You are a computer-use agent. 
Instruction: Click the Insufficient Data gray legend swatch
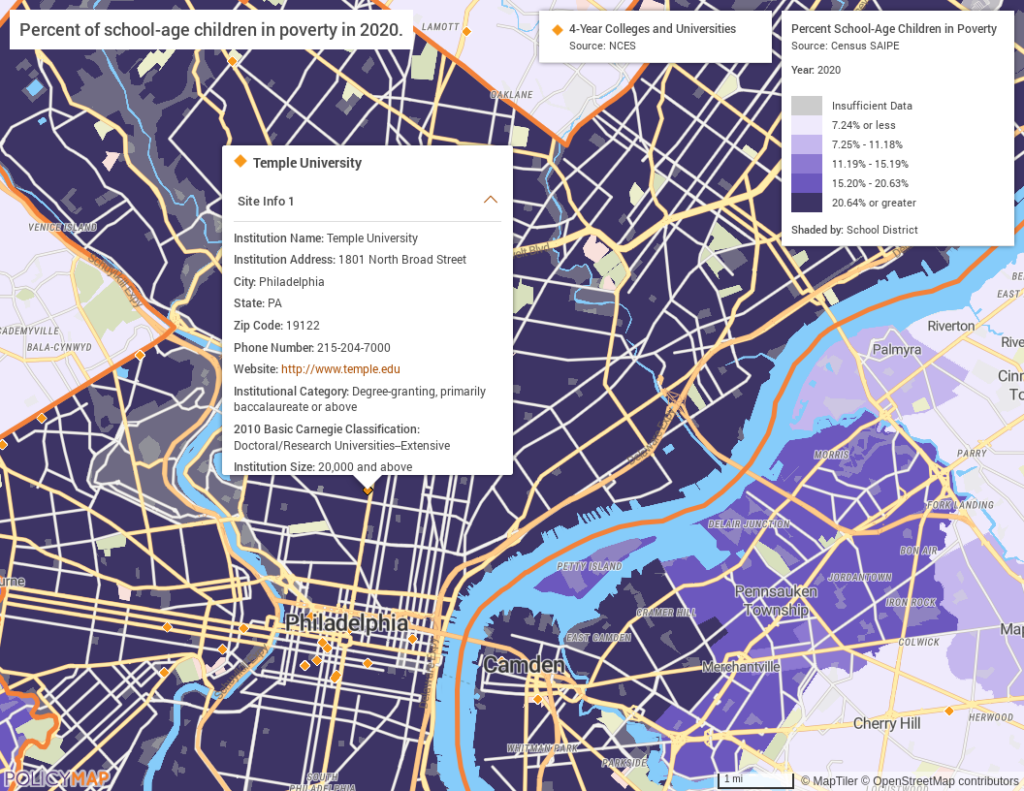tap(807, 106)
